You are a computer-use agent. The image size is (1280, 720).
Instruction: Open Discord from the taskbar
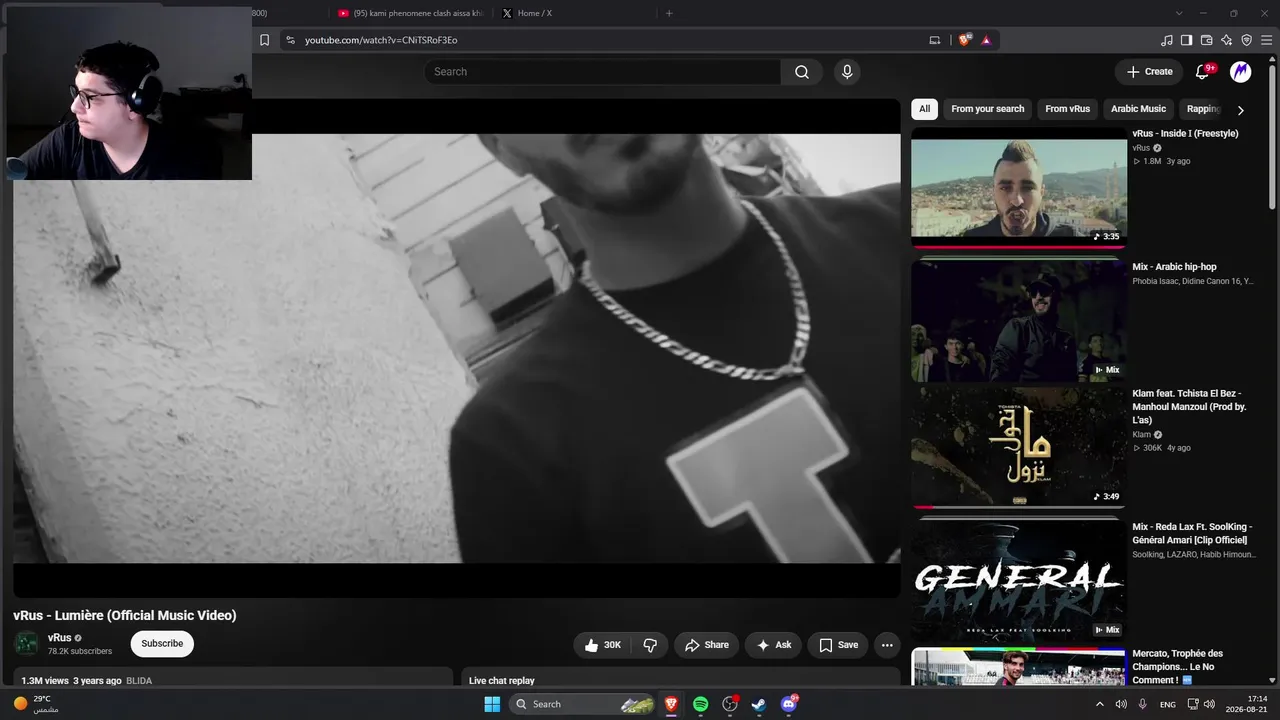pyautogui.click(x=788, y=704)
